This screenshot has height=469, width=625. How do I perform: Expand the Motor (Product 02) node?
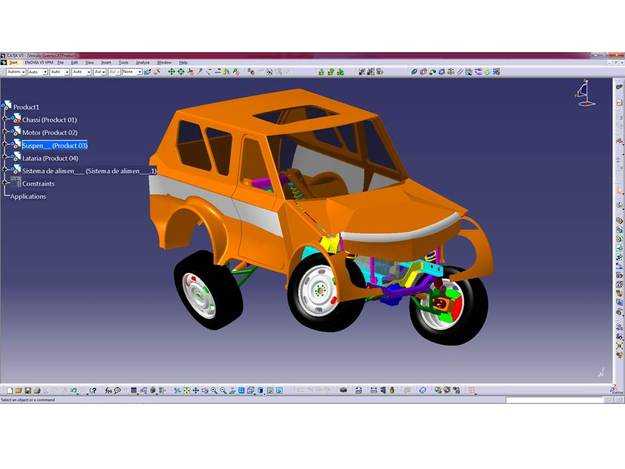click(5, 132)
